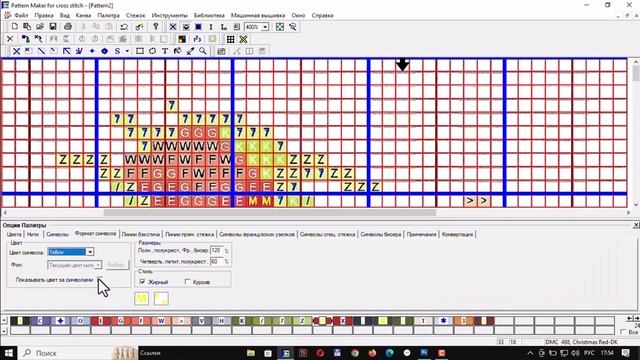Image resolution: width=640 pixels, height=360 pixels.
Task: Switch to the Цвета tab
Action: point(14,234)
